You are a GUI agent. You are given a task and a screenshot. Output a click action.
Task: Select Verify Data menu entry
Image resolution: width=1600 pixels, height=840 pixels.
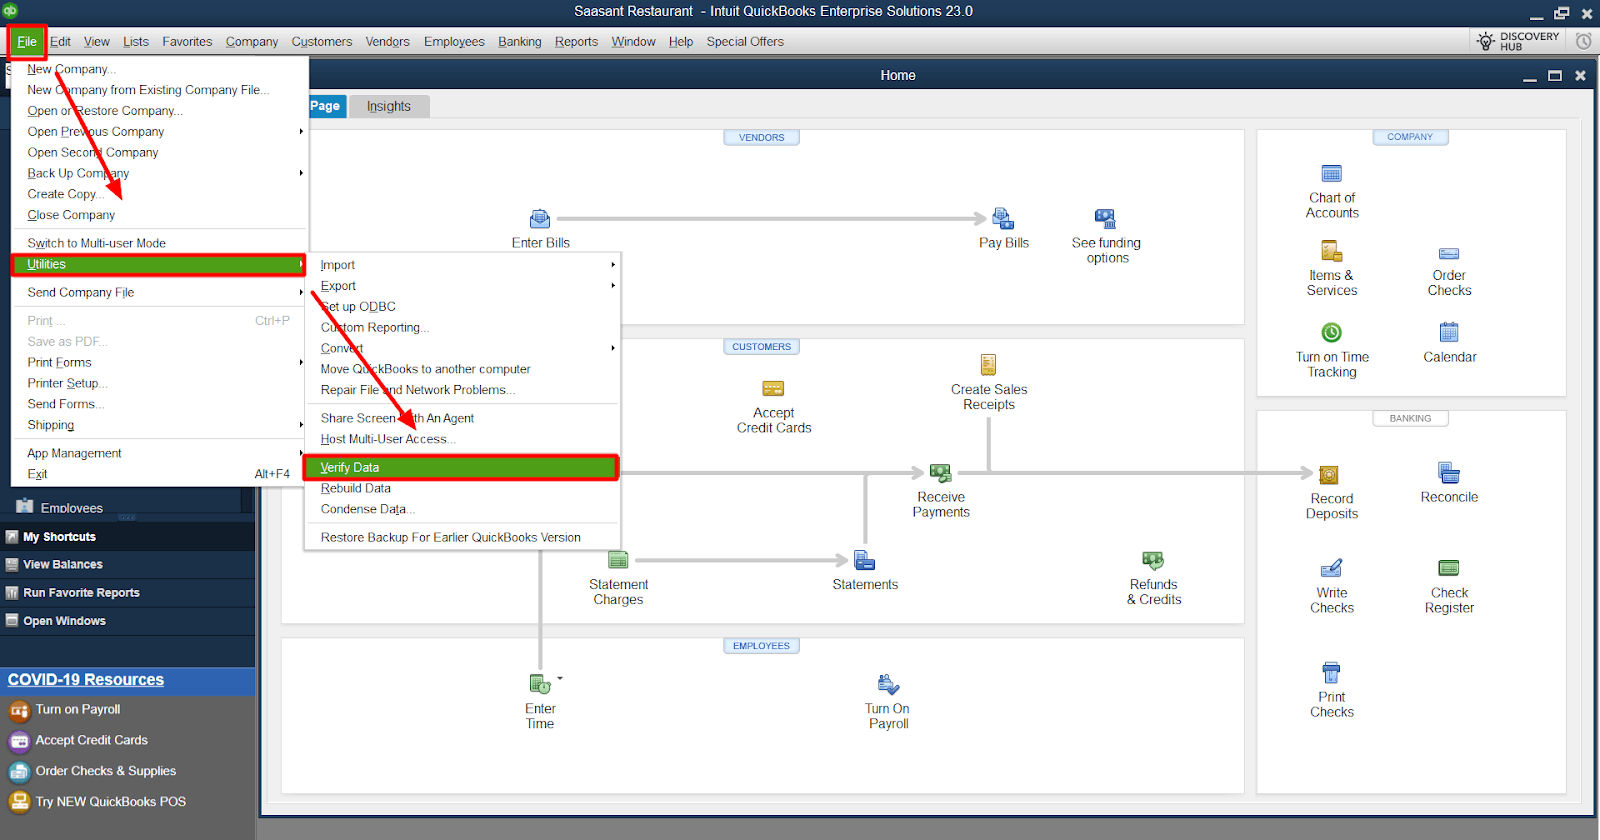tap(462, 467)
